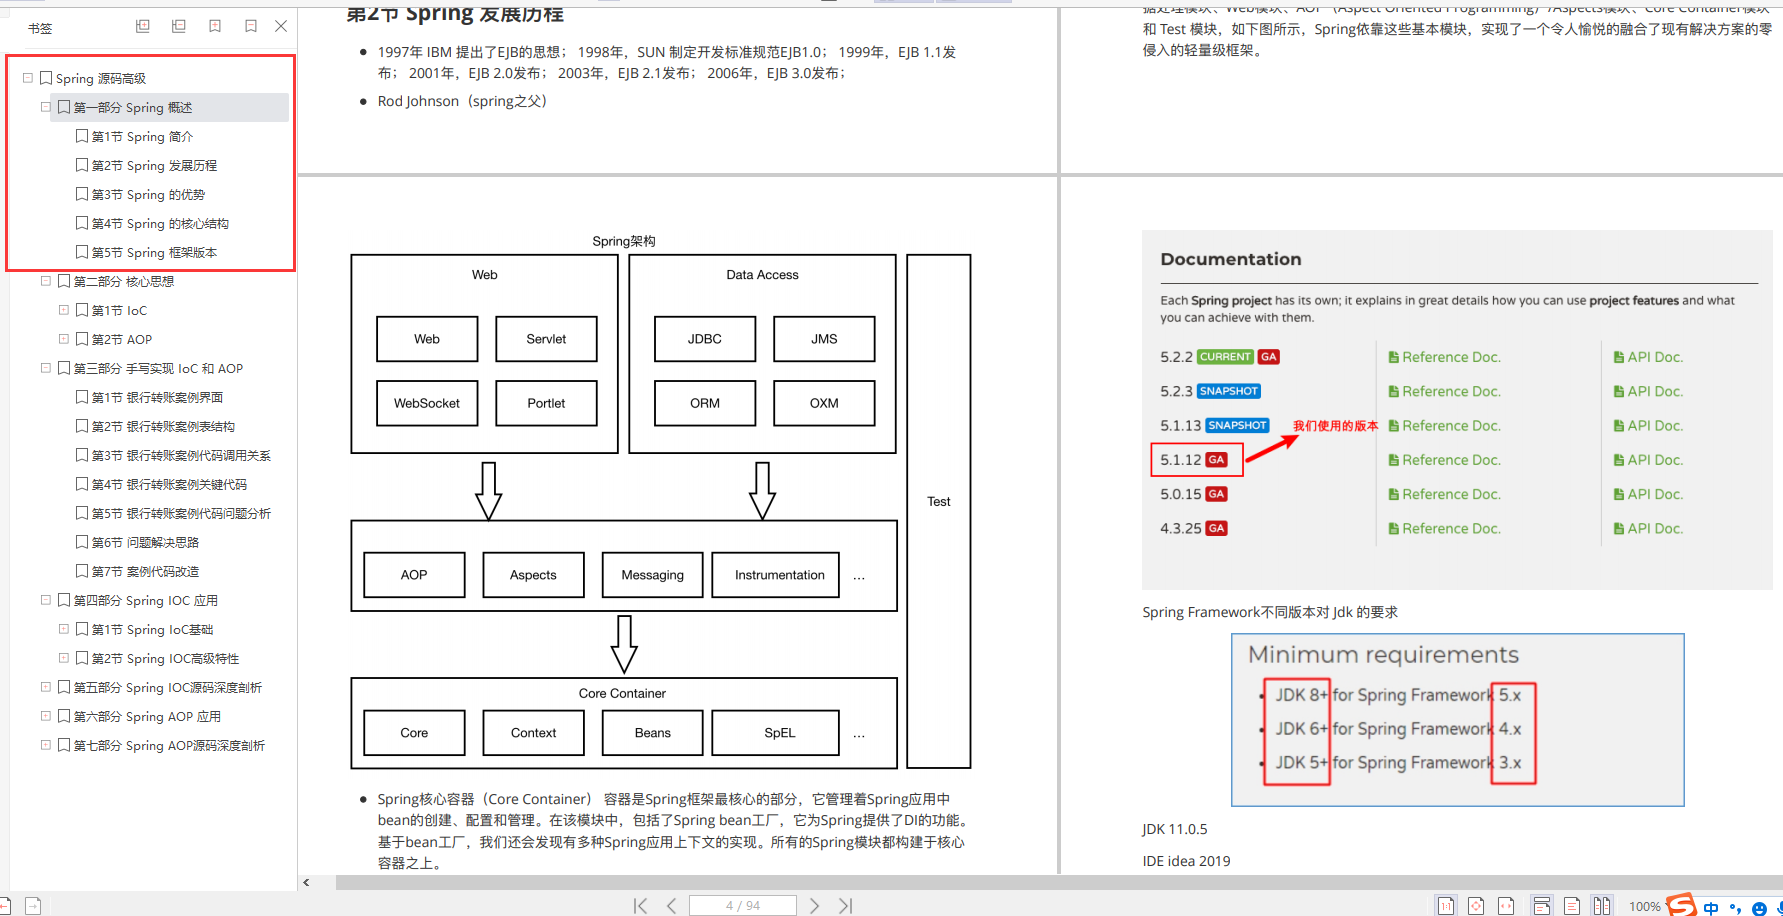Image resolution: width=1783 pixels, height=916 pixels.
Task: Delete bookmark with minus-bookmark icon
Action: [x=251, y=27]
